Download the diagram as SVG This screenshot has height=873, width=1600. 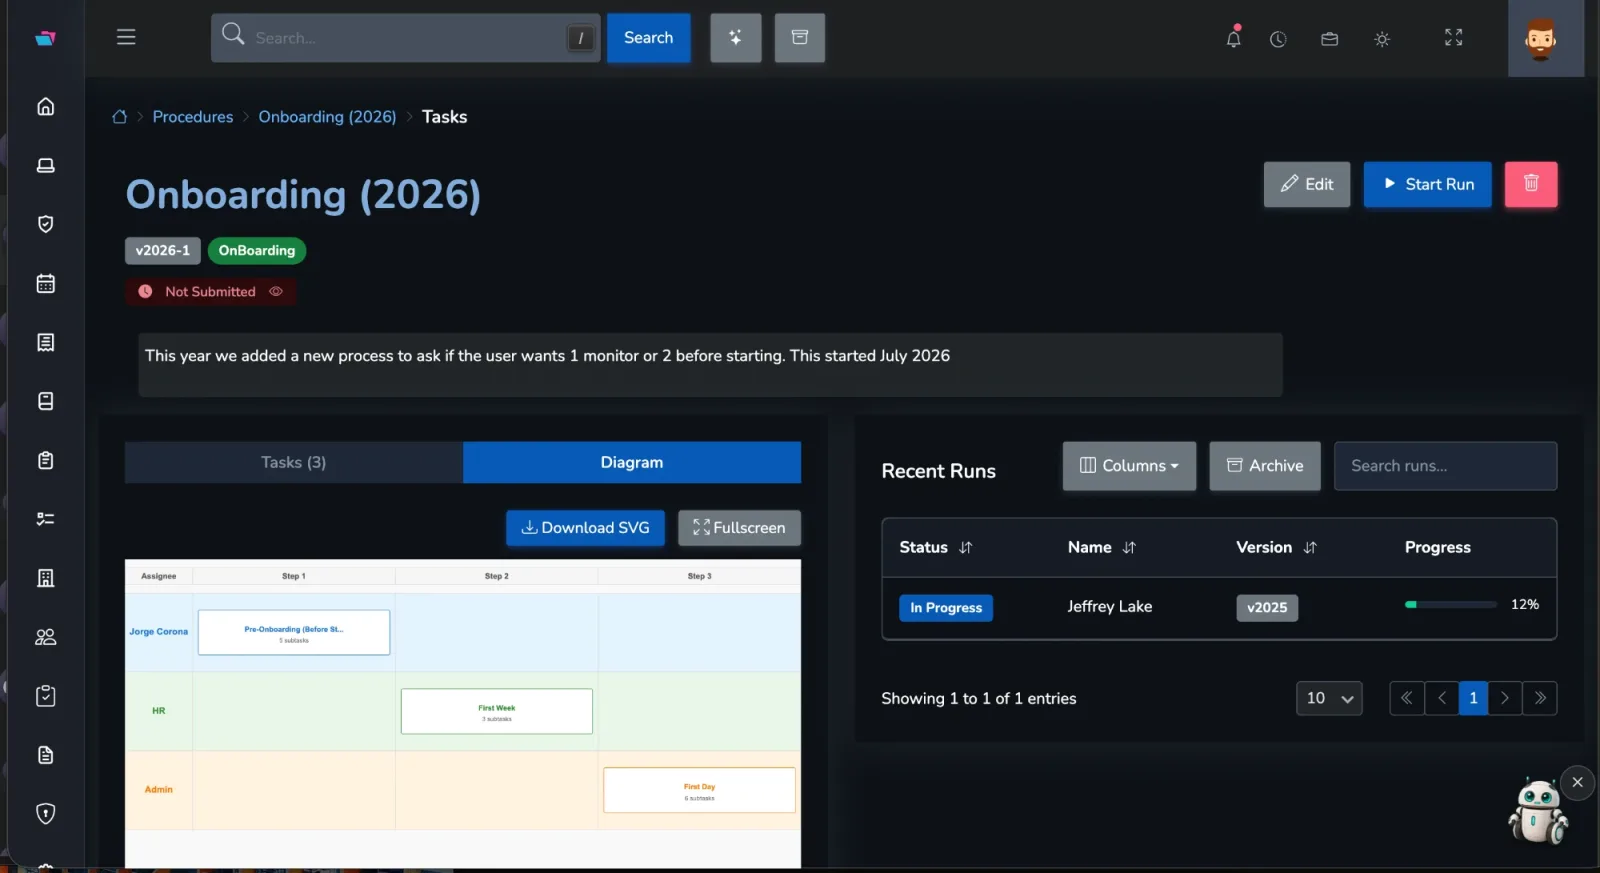point(586,528)
